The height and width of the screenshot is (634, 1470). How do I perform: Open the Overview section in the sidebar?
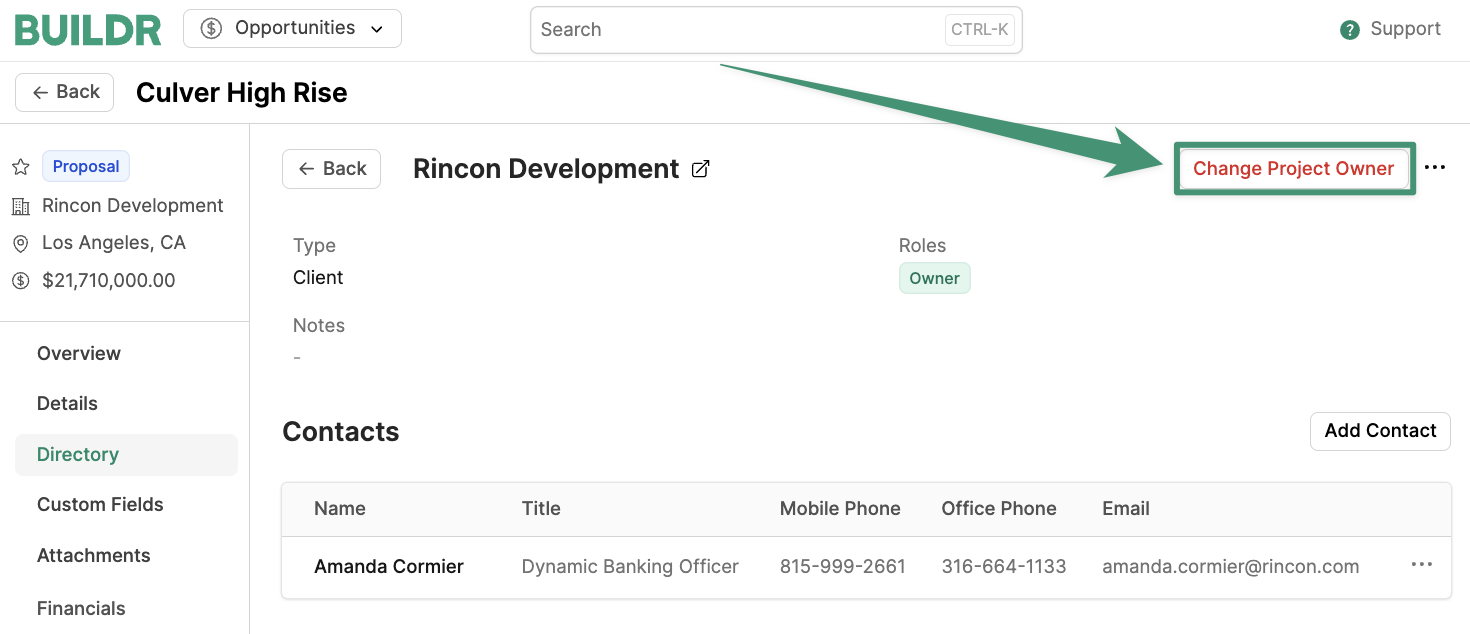(79, 353)
